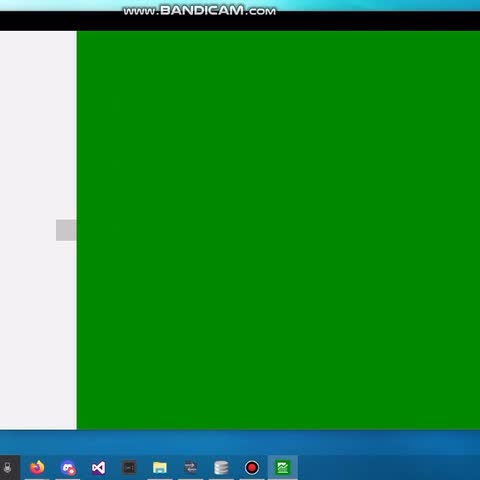480x480 pixels.
Task: Click the microphone icon on the taskbar
Action: click(7, 468)
